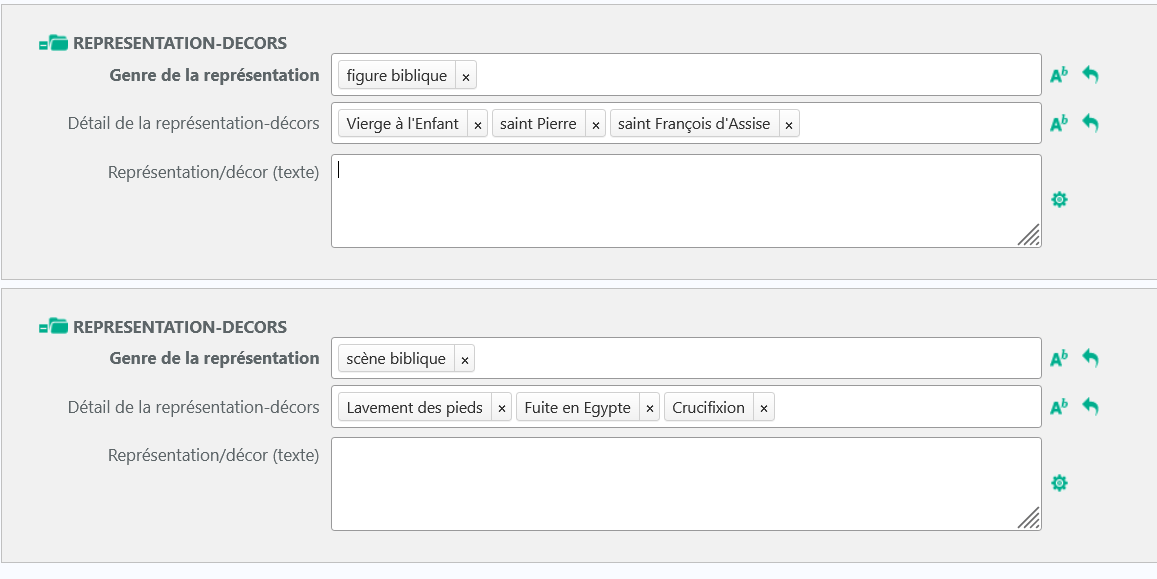Collapse the first REPRESENTATION-DECORS folder icon
Screen dimensions: 1157x579
53,44
